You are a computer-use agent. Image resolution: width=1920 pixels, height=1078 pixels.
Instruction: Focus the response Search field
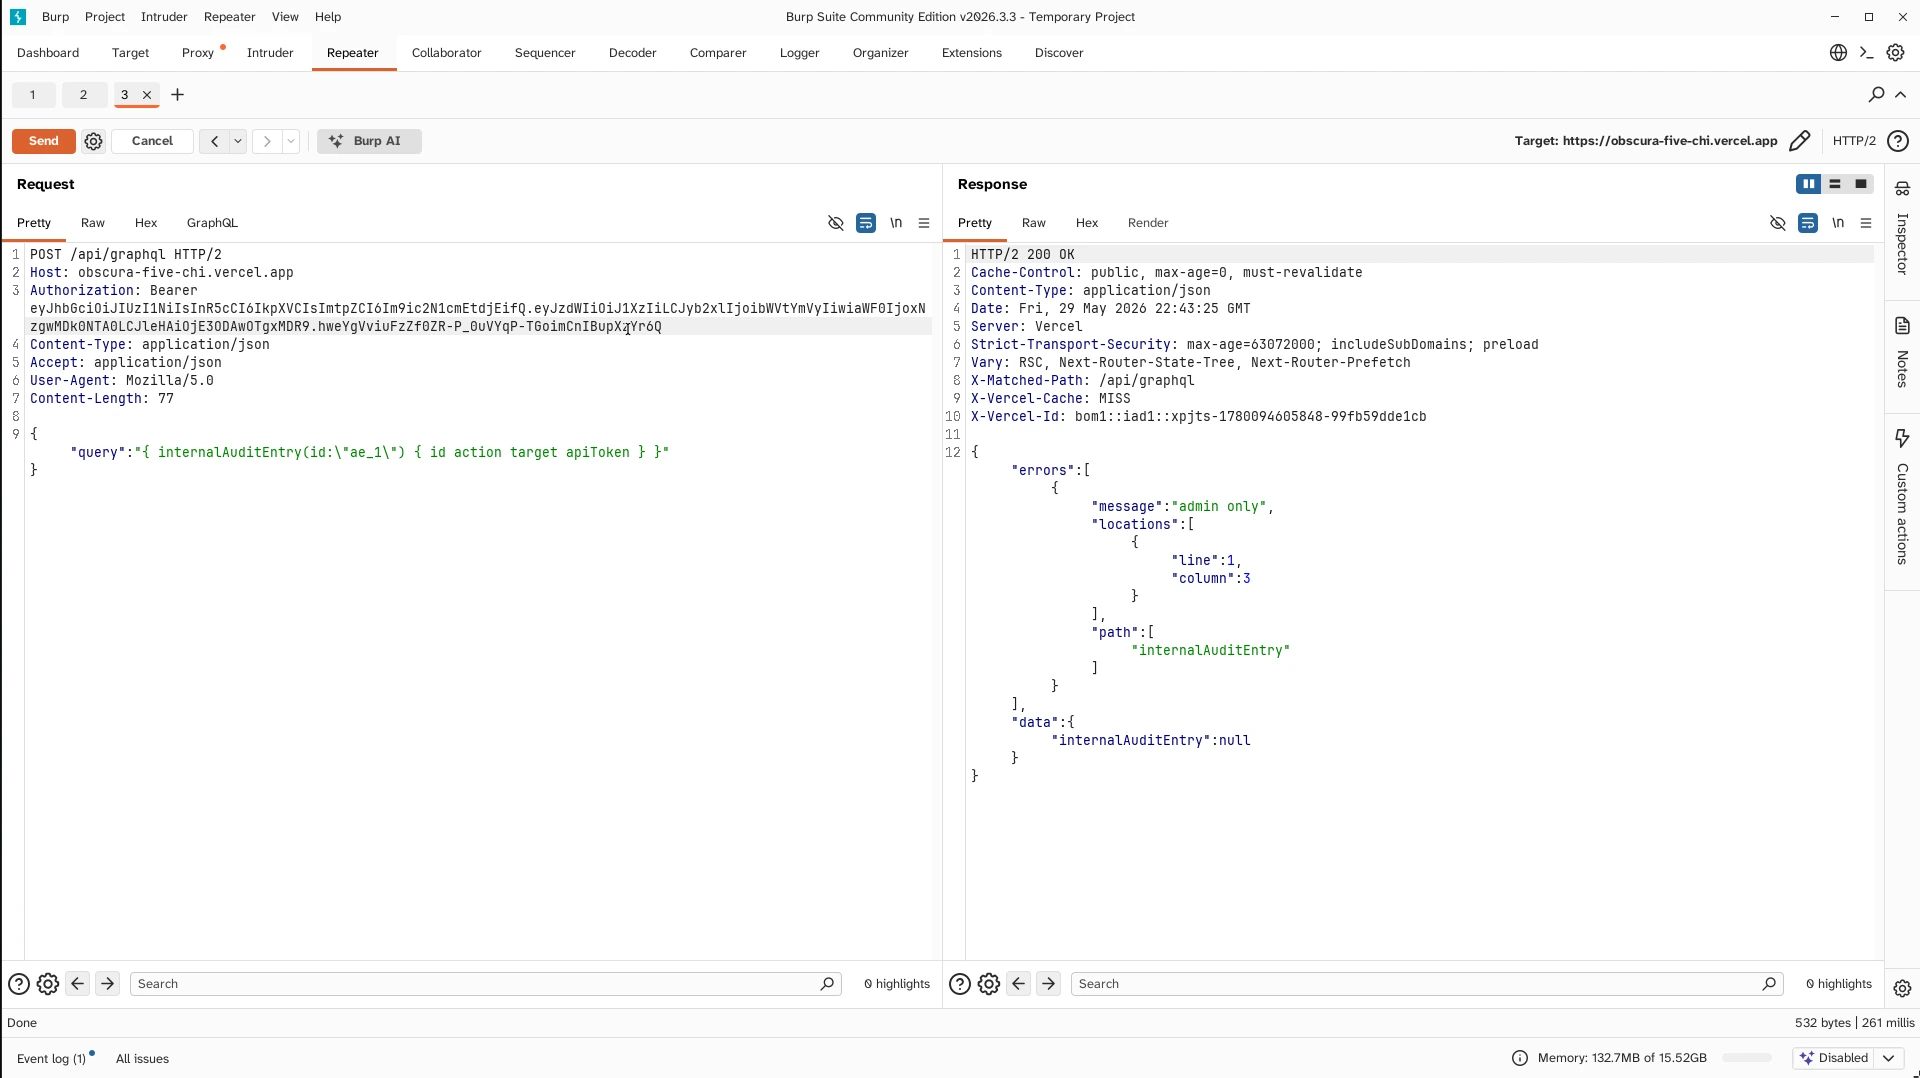[1427, 984]
